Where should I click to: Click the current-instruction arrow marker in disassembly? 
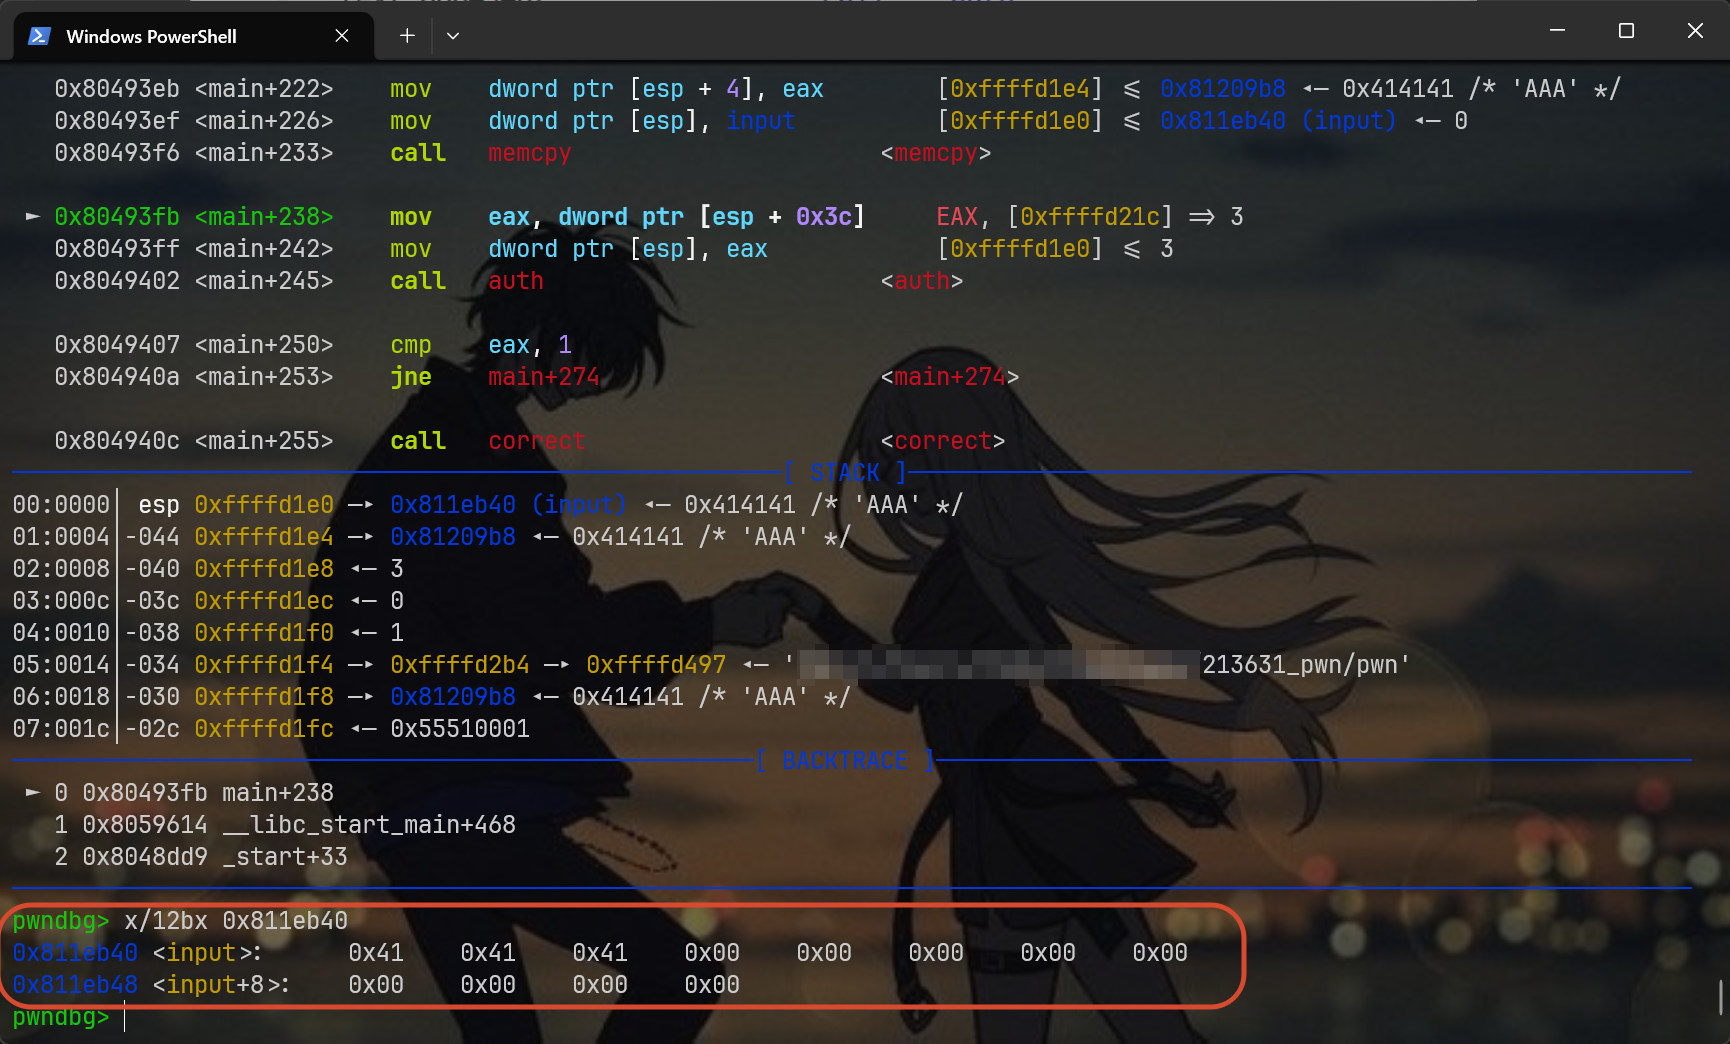[x=32, y=217]
